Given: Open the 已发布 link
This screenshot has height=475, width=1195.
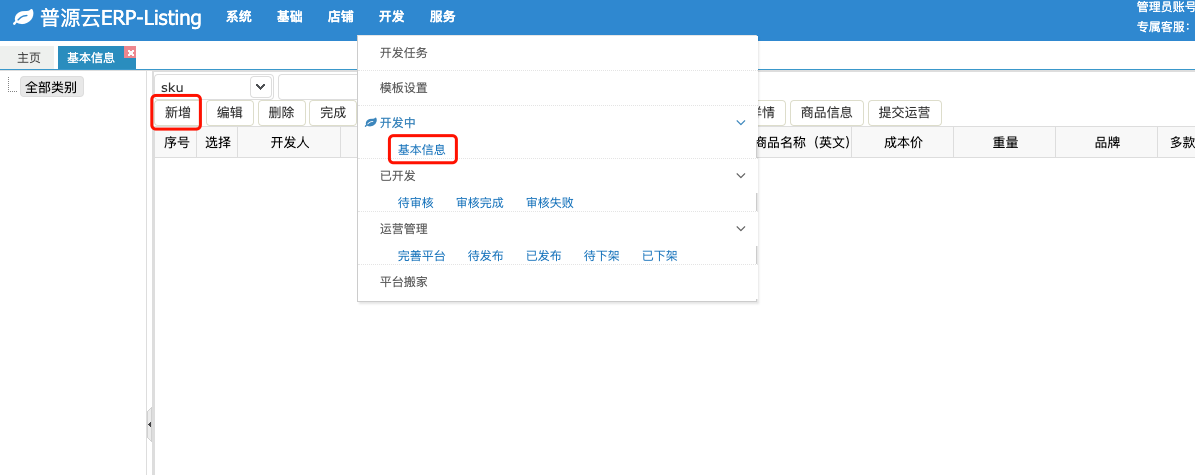Looking at the screenshot, I should tap(543, 256).
